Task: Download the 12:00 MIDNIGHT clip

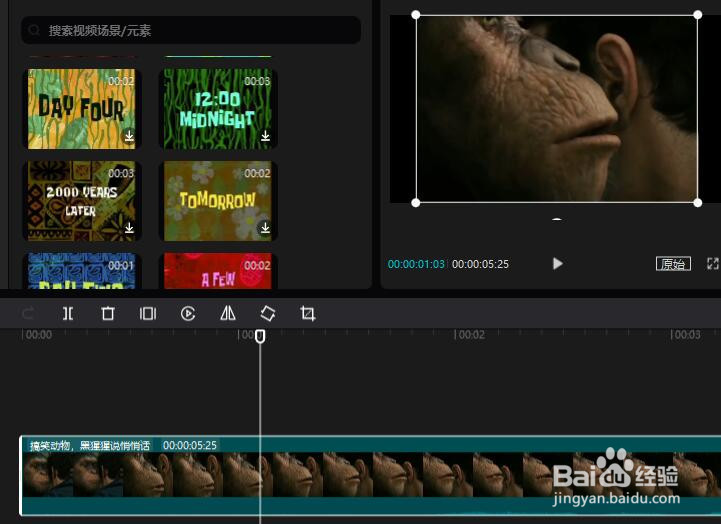Action: [x=265, y=136]
